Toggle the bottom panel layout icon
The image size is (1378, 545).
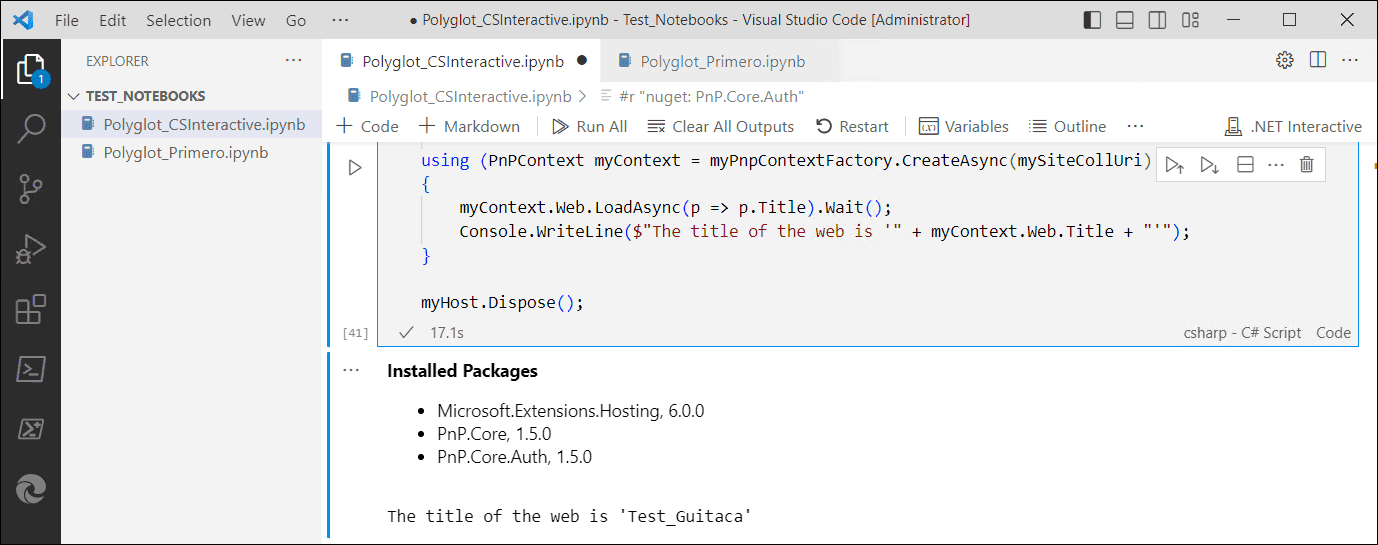1125,20
